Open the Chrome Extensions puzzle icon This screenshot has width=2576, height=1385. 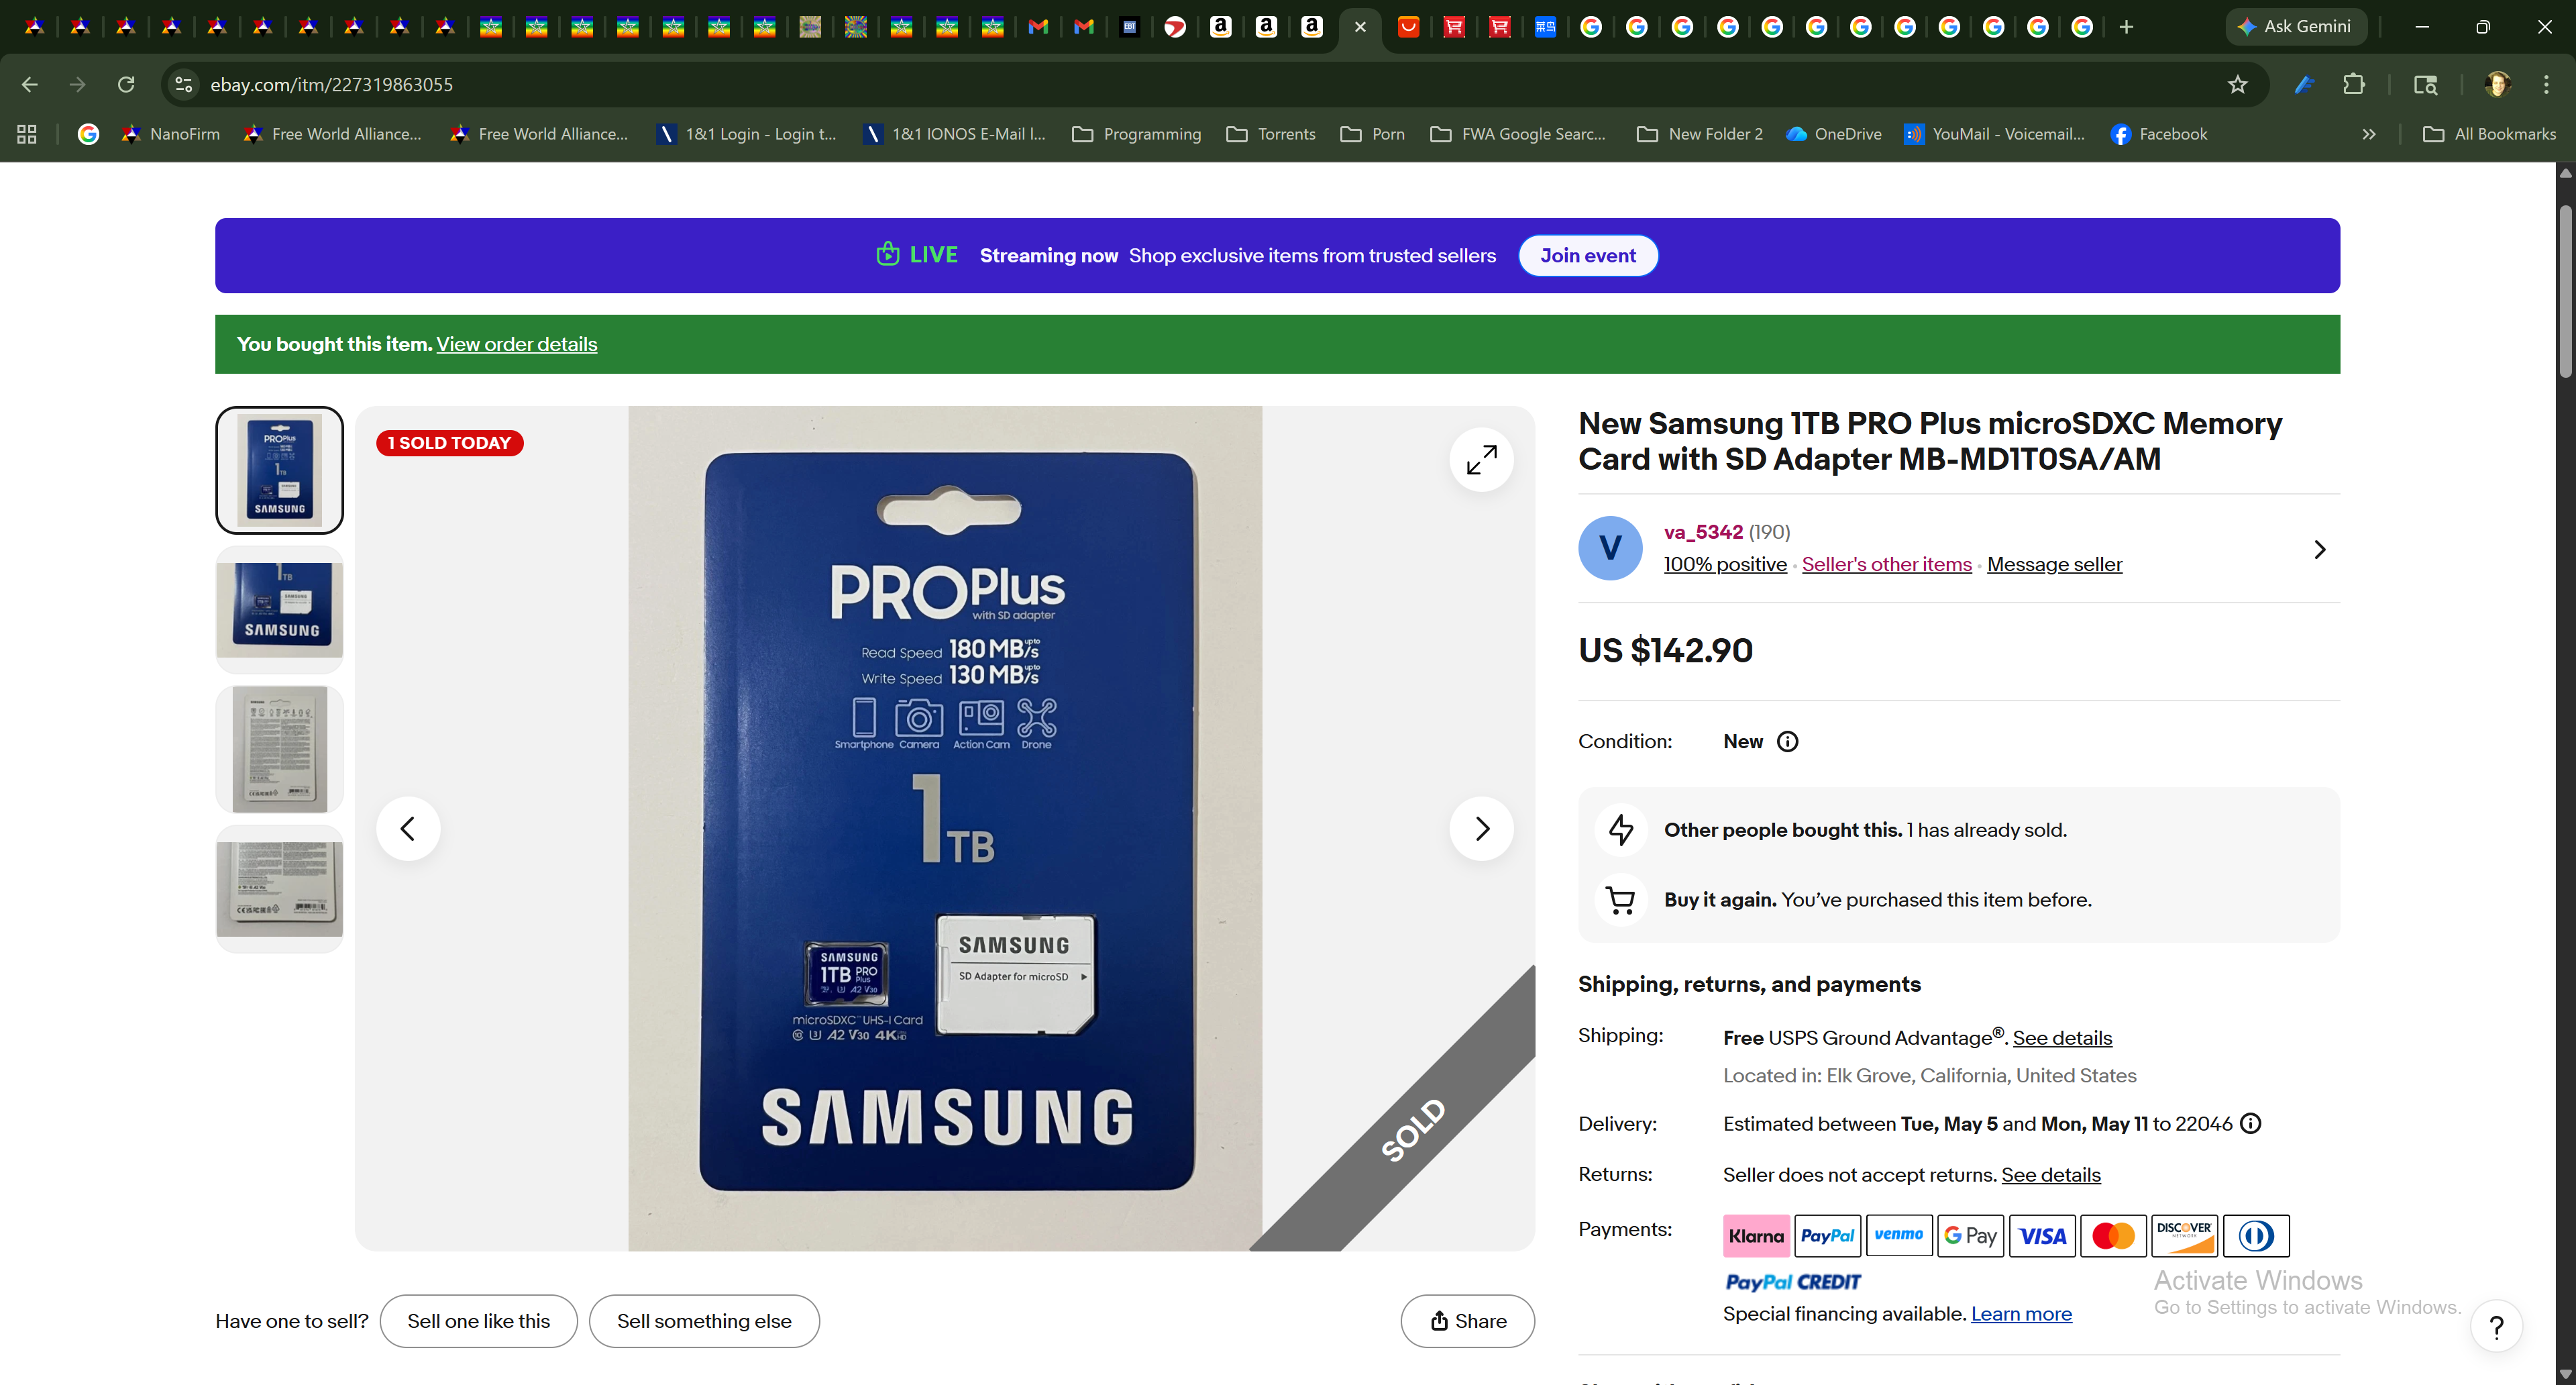(2353, 85)
